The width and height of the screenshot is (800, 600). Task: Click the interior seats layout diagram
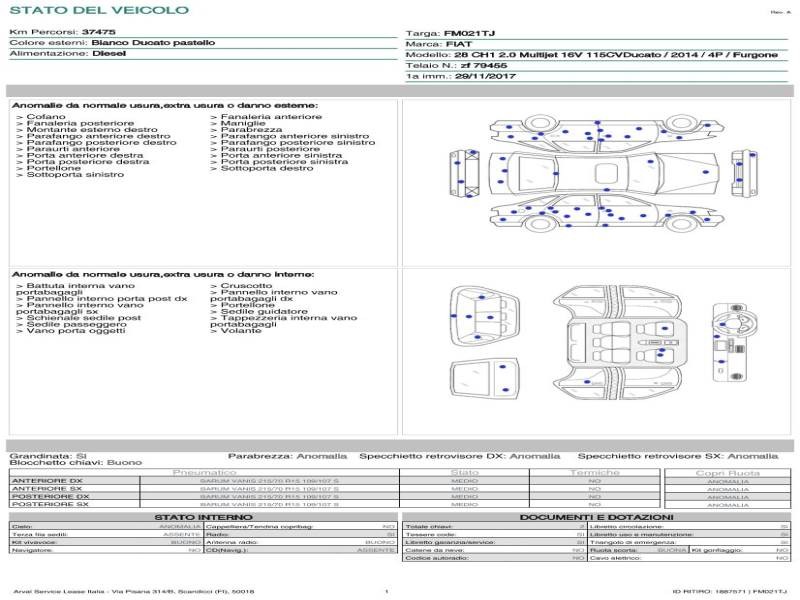point(619,343)
